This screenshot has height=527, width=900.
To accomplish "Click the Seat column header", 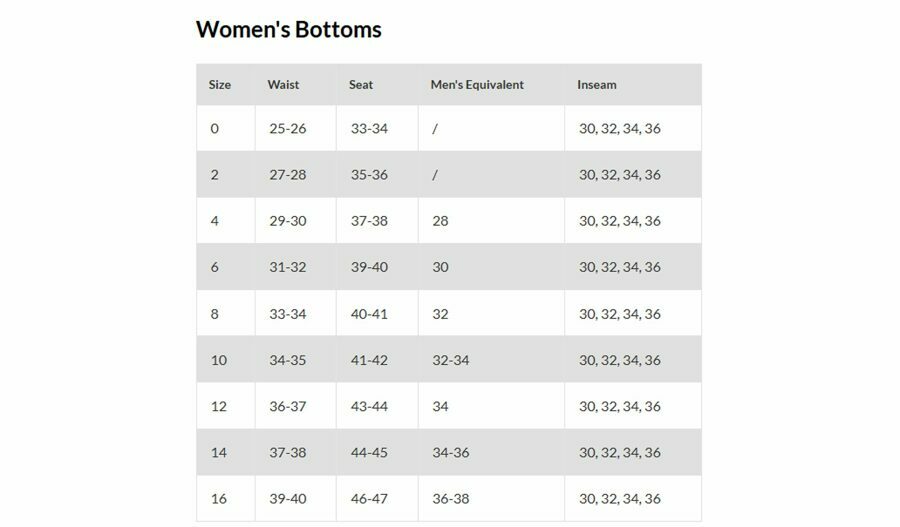I will (x=361, y=85).
